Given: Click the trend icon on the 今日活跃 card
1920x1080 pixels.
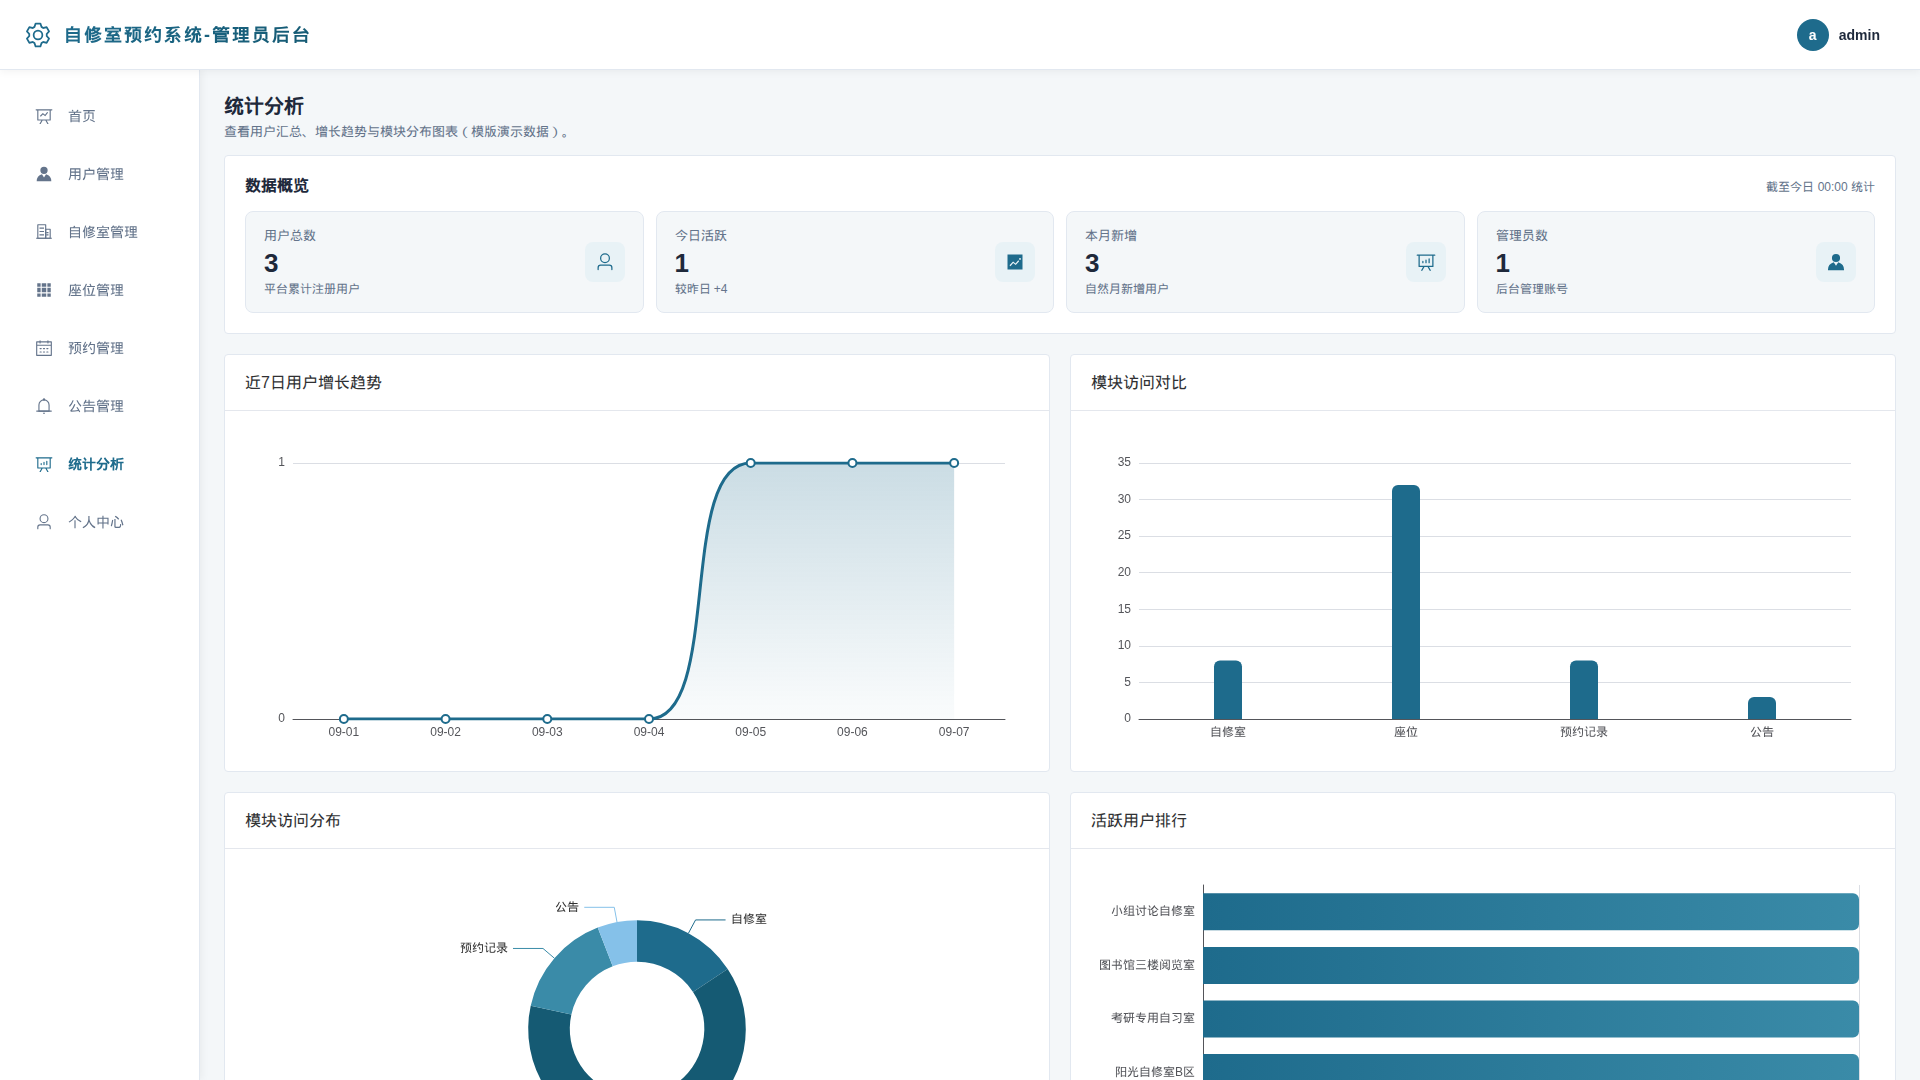Looking at the screenshot, I should click(1015, 262).
